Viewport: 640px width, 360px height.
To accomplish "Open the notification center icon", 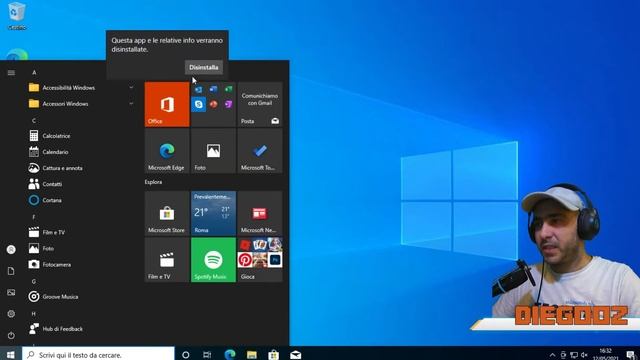I will pyautogui.click(x=631, y=355).
